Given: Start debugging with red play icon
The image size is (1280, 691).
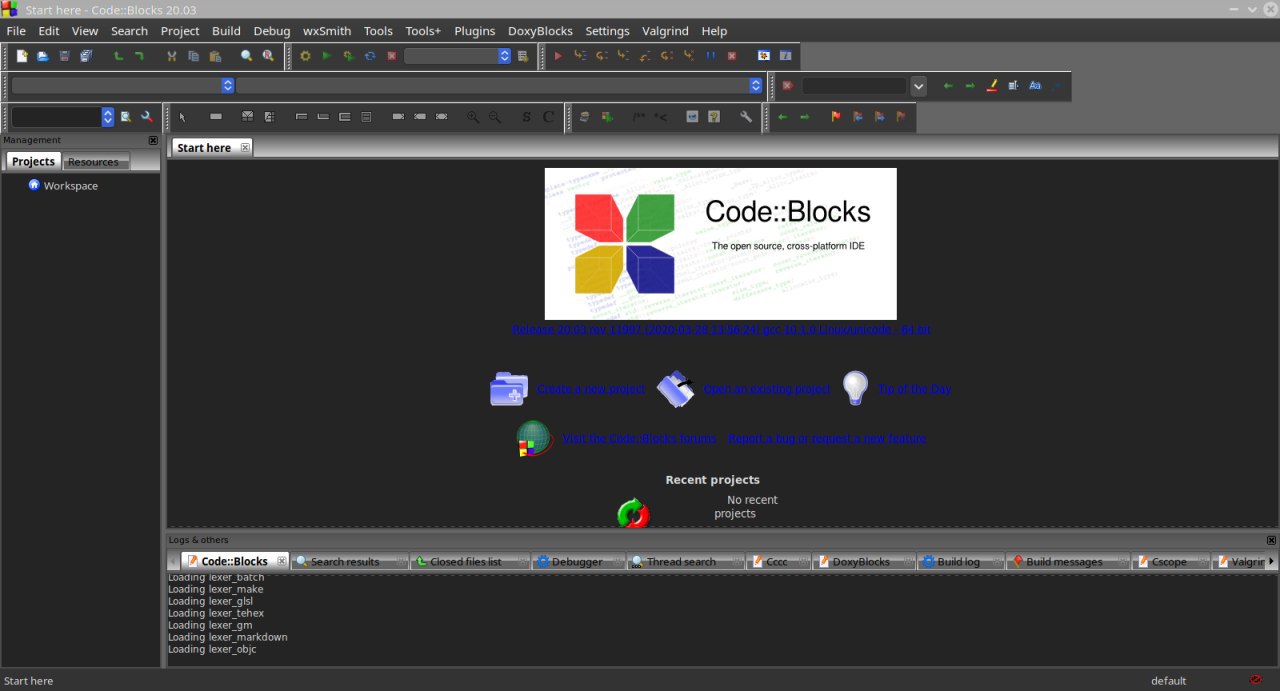Looking at the screenshot, I should pyautogui.click(x=558, y=56).
